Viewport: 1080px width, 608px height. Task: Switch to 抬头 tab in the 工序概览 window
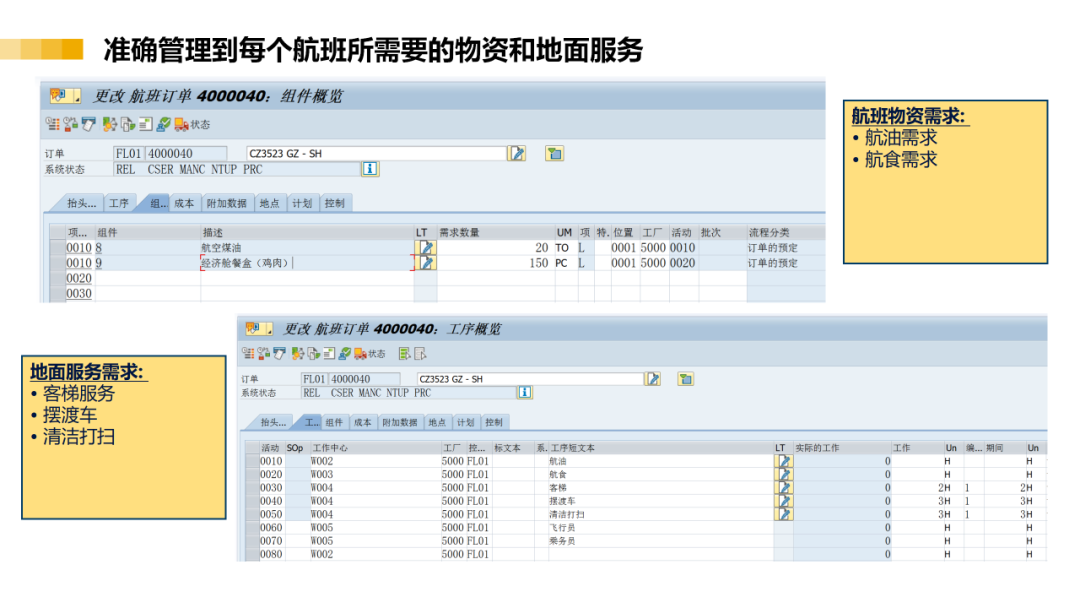click(273, 422)
